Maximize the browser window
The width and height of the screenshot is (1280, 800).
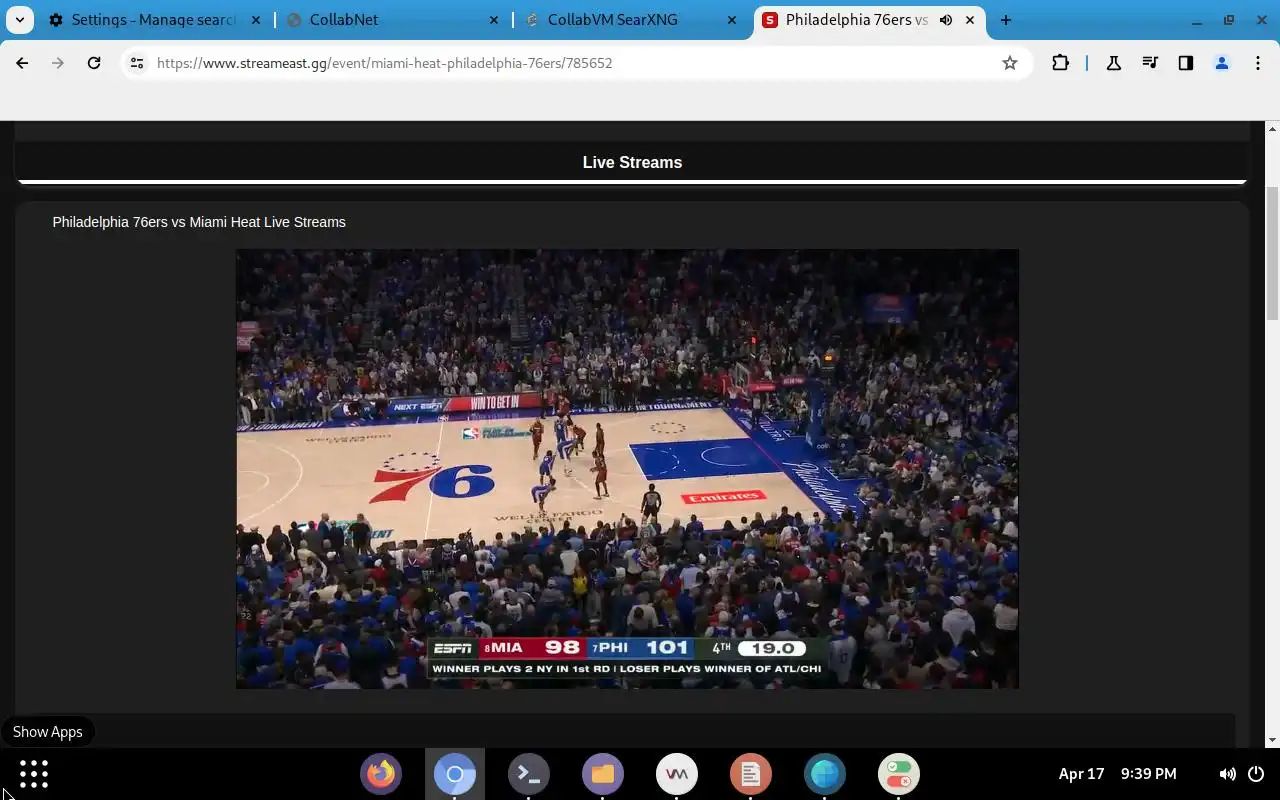tap(1229, 20)
